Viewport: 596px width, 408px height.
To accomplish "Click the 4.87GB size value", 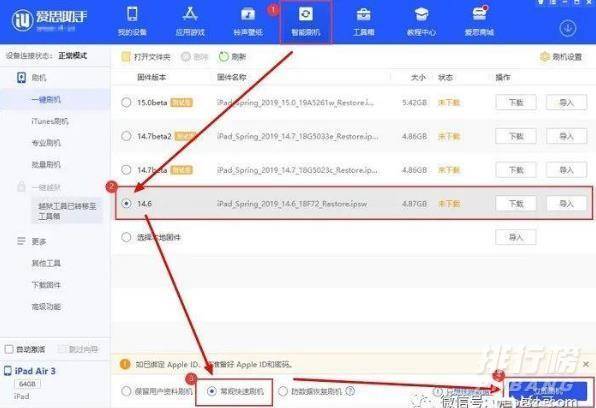I will tap(414, 203).
